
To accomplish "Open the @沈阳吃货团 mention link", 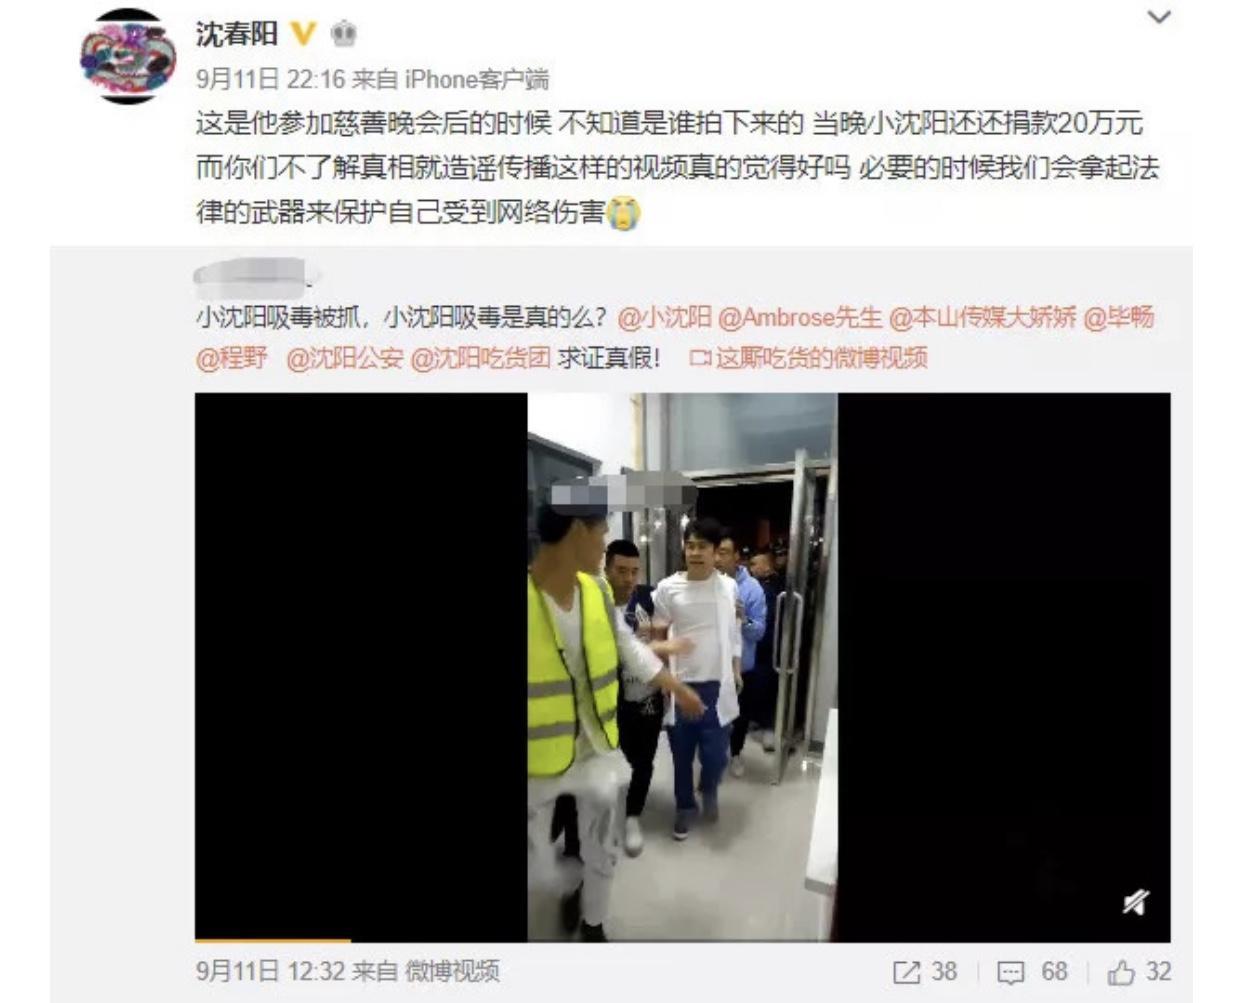I will pos(481,358).
